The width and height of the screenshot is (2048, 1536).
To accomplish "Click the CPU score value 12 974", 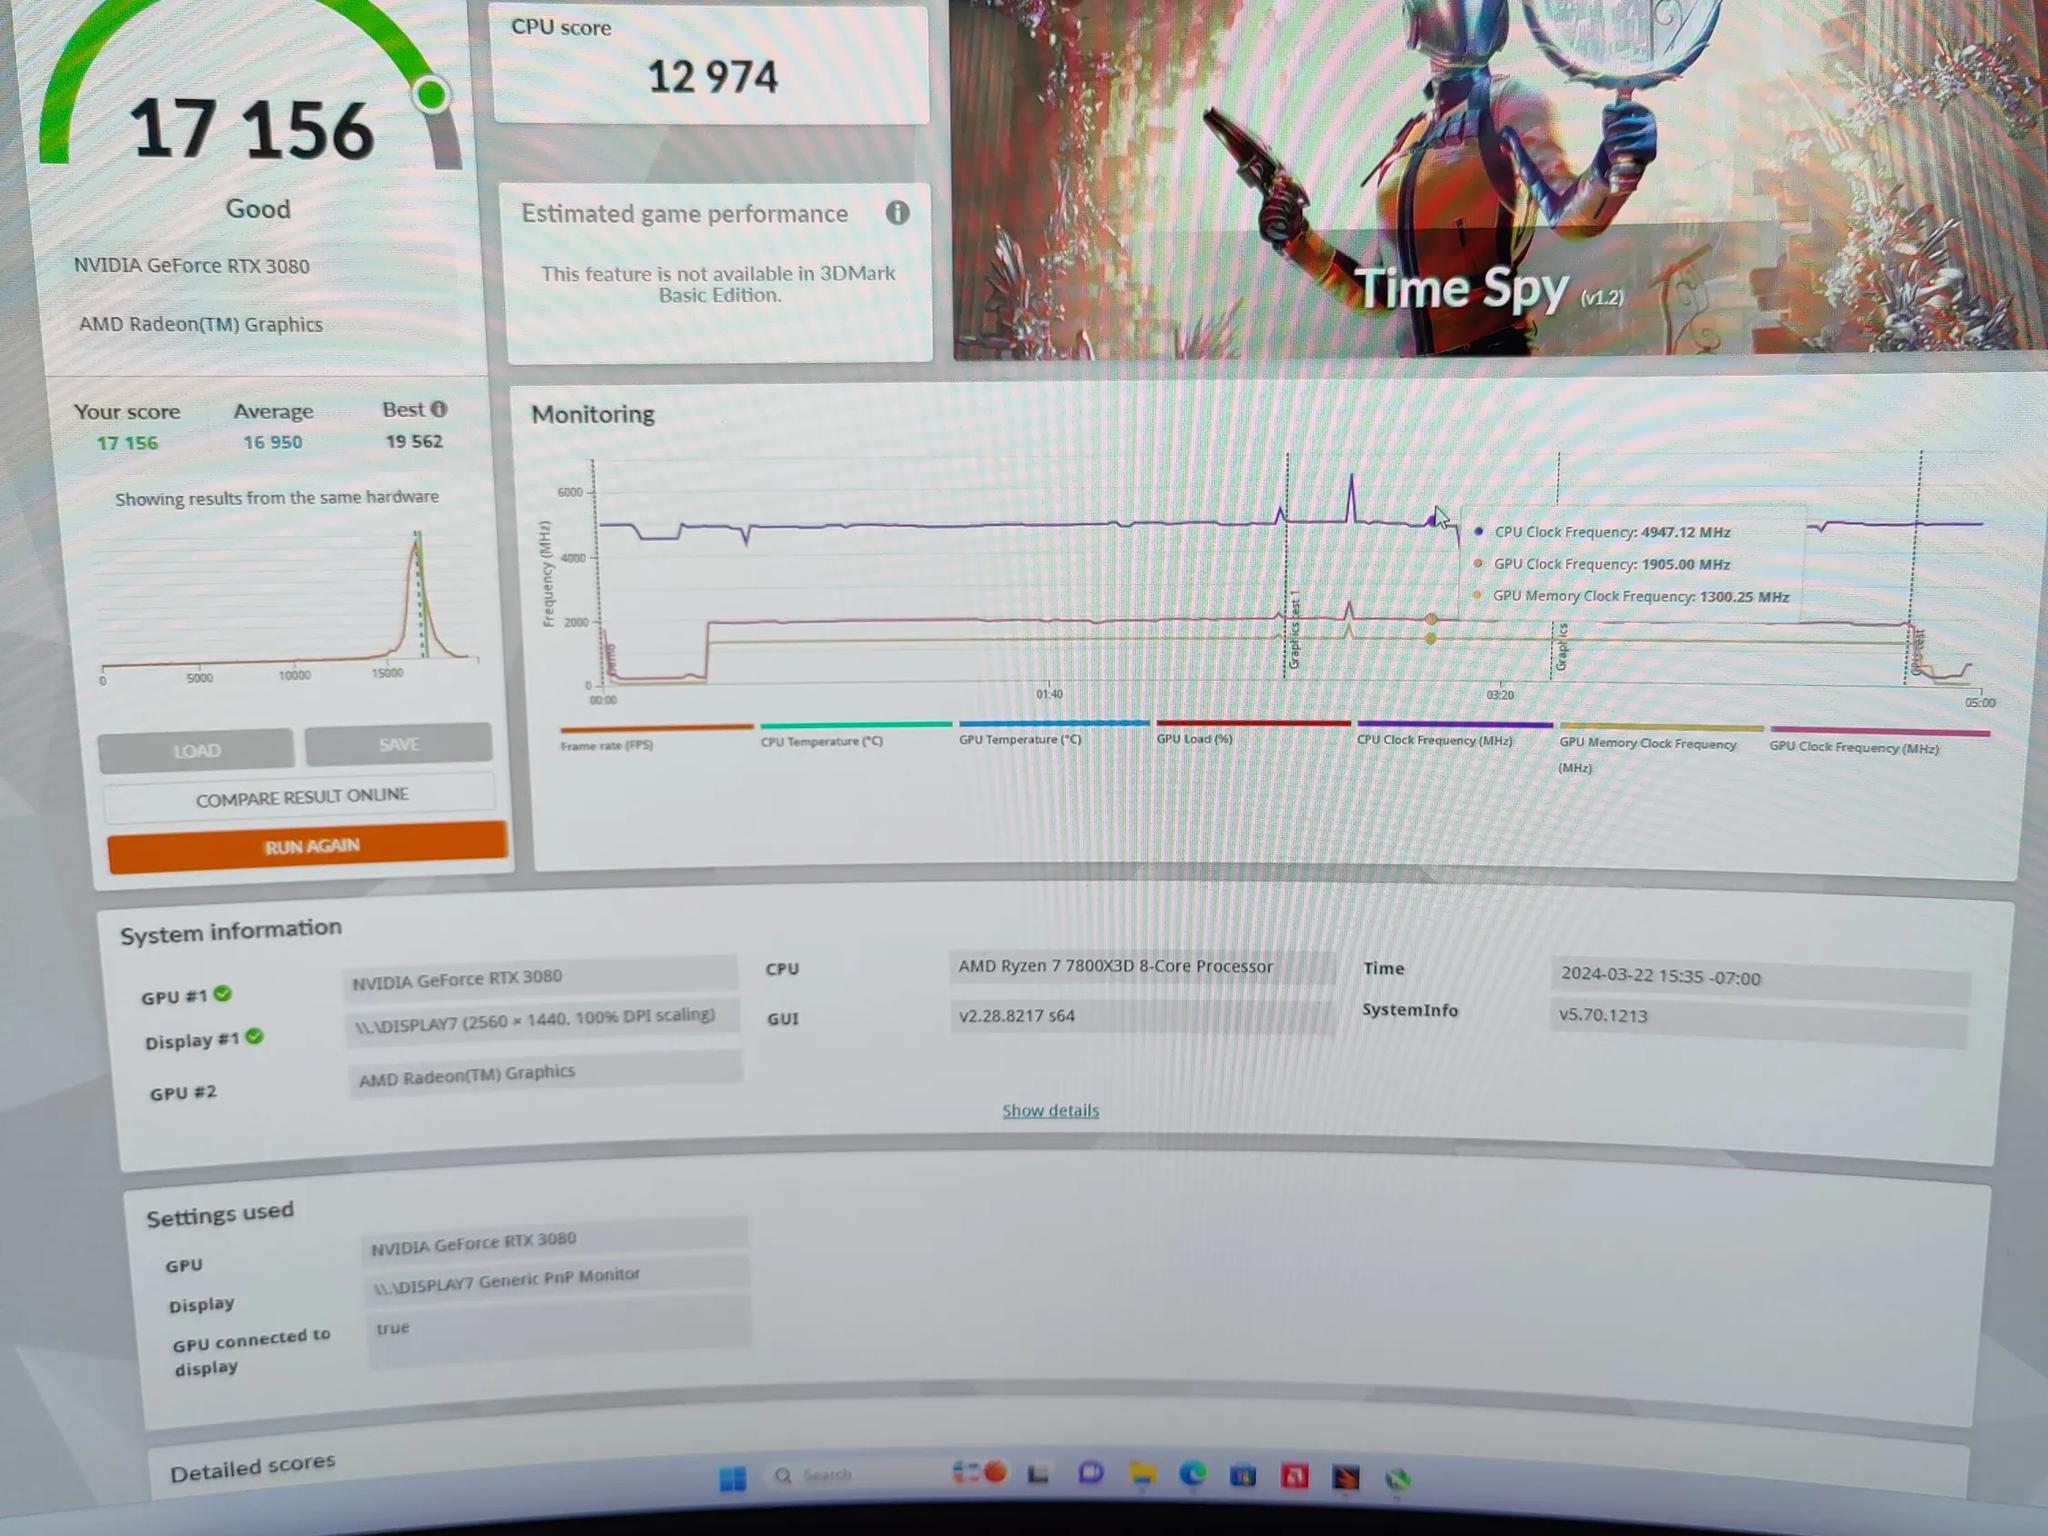I will (712, 77).
